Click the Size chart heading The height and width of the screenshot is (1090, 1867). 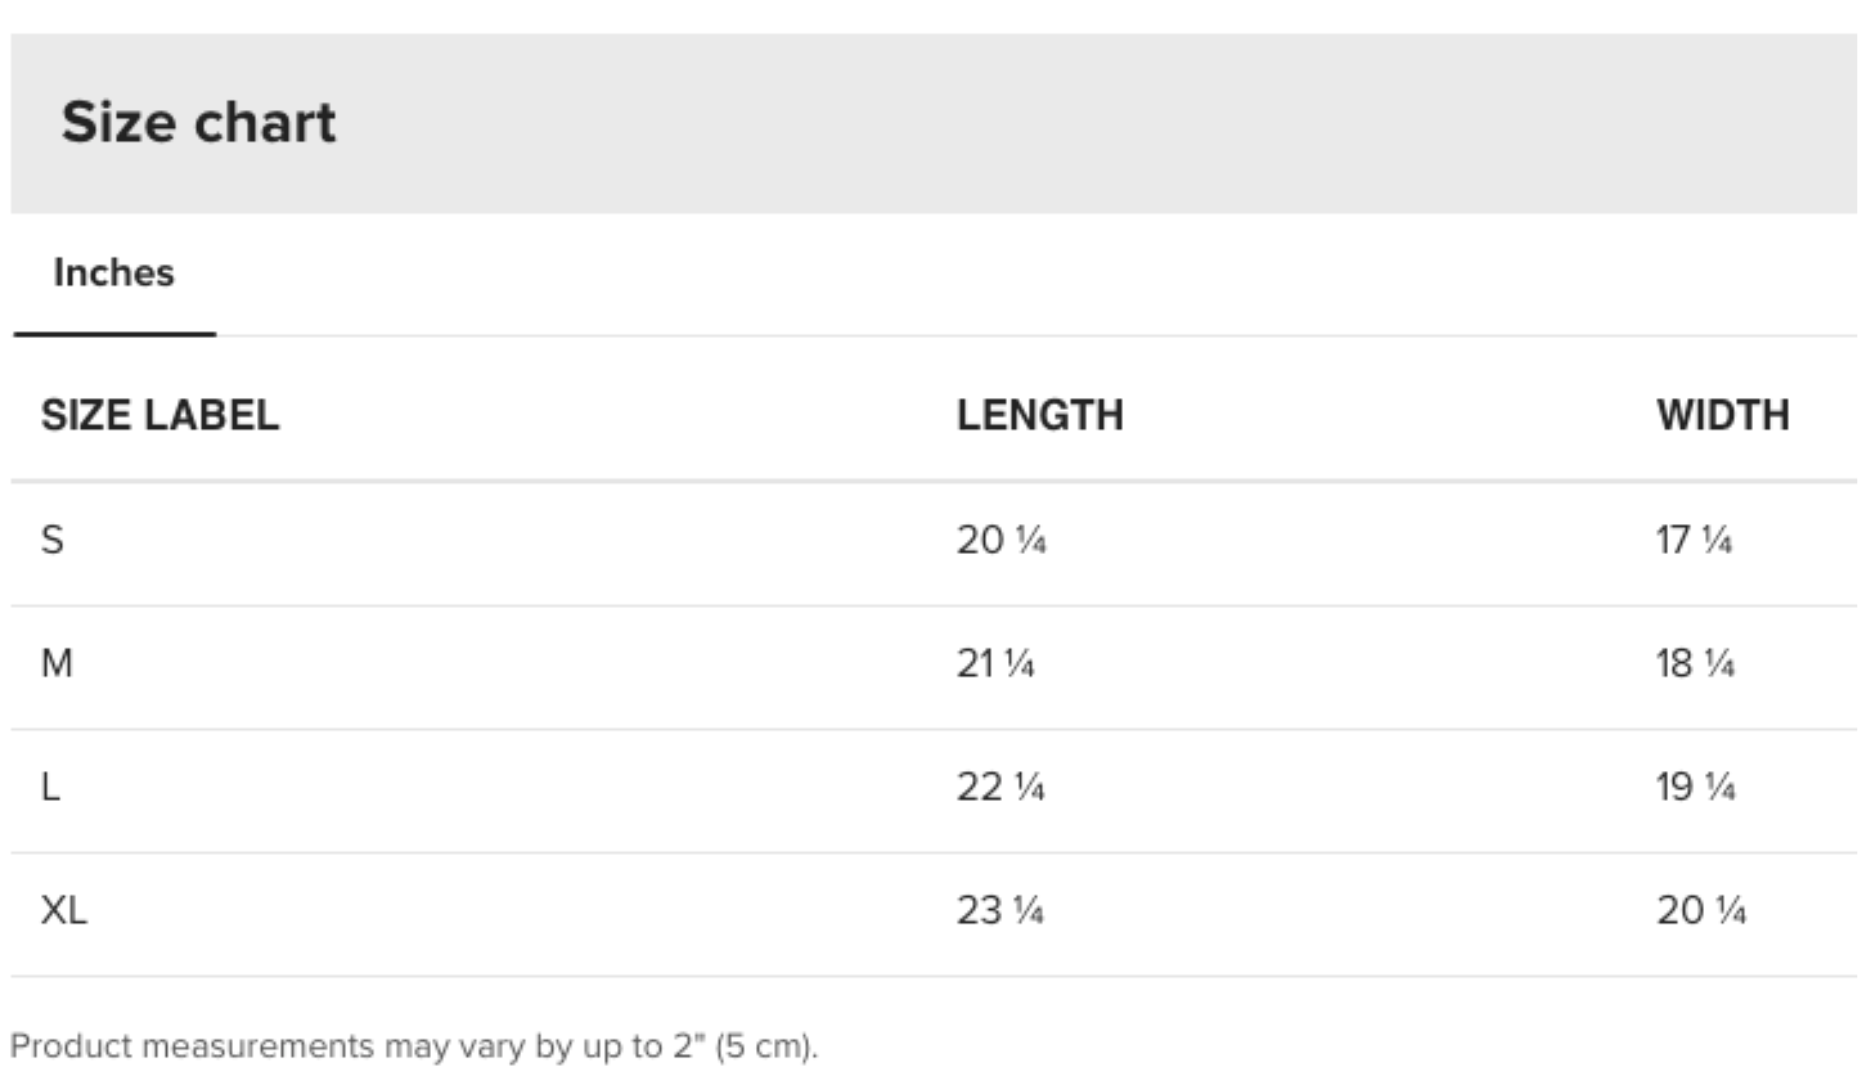[x=198, y=123]
